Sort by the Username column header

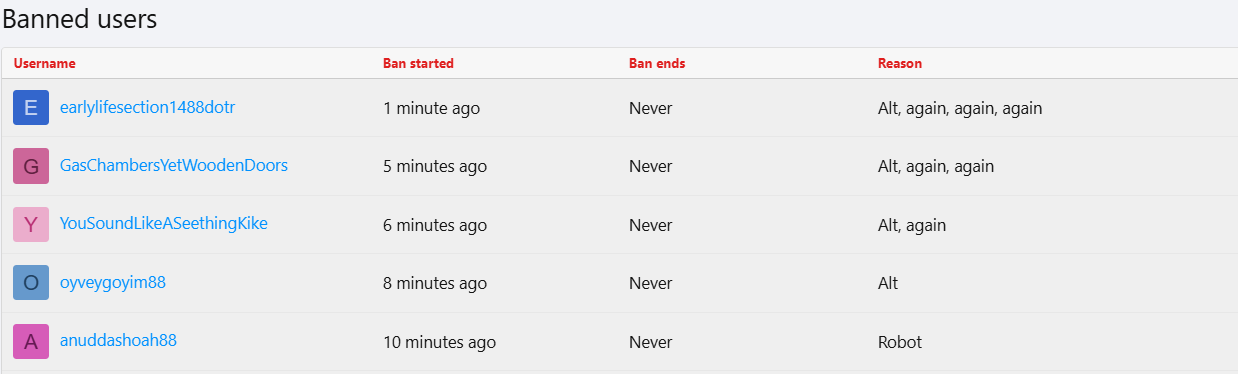44,63
